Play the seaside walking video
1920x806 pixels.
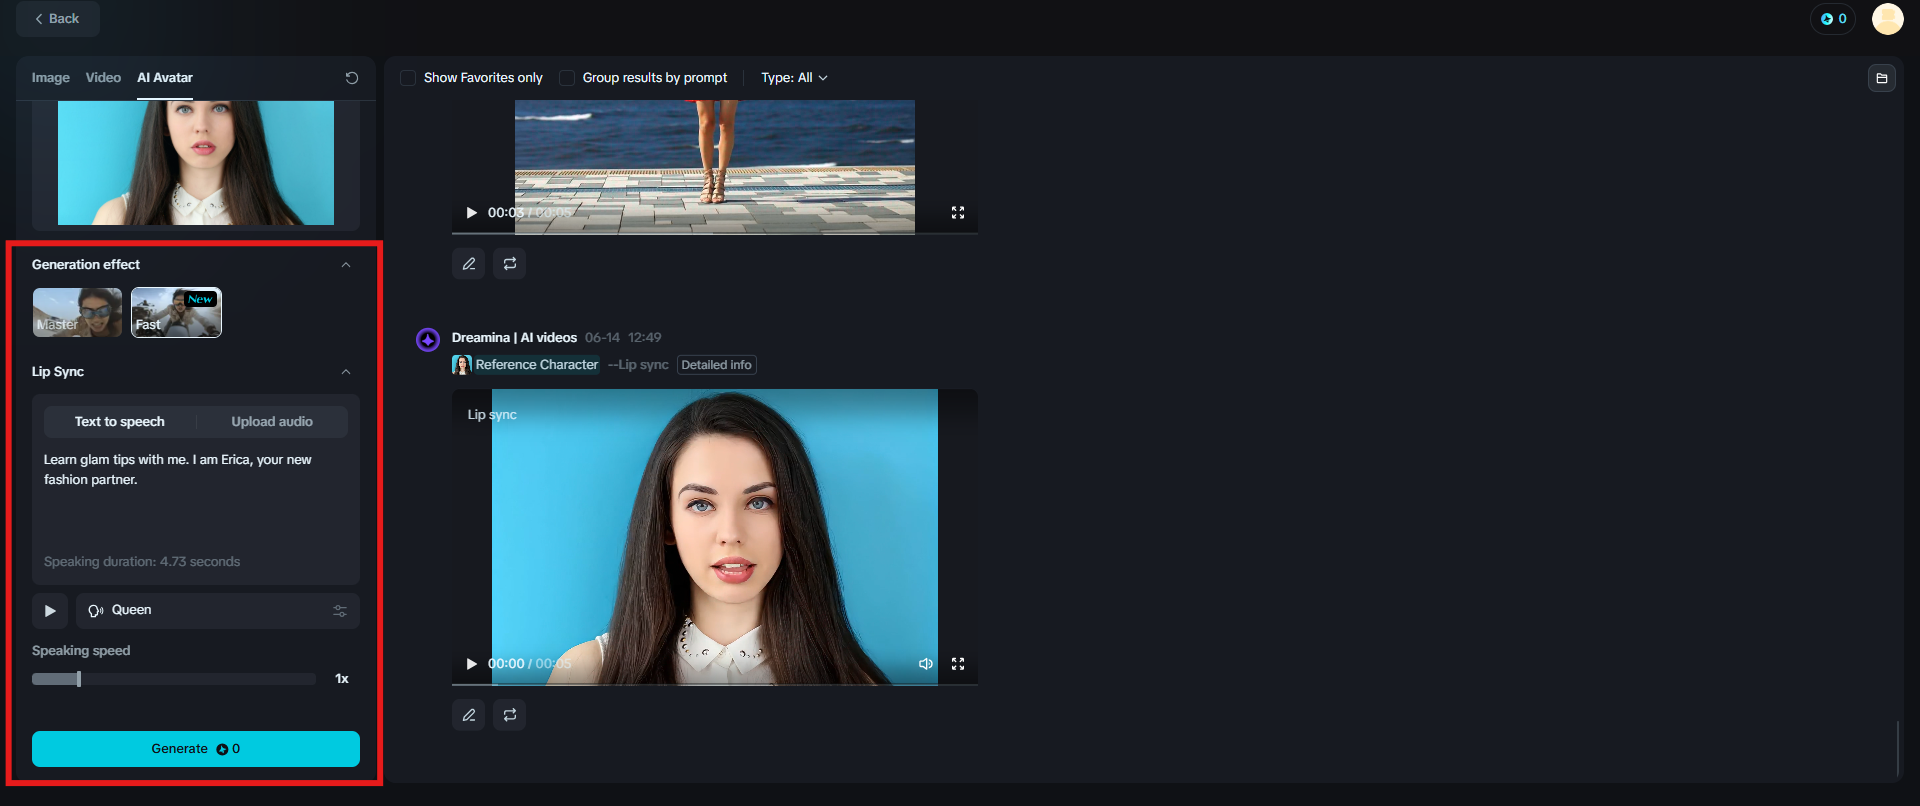(472, 213)
